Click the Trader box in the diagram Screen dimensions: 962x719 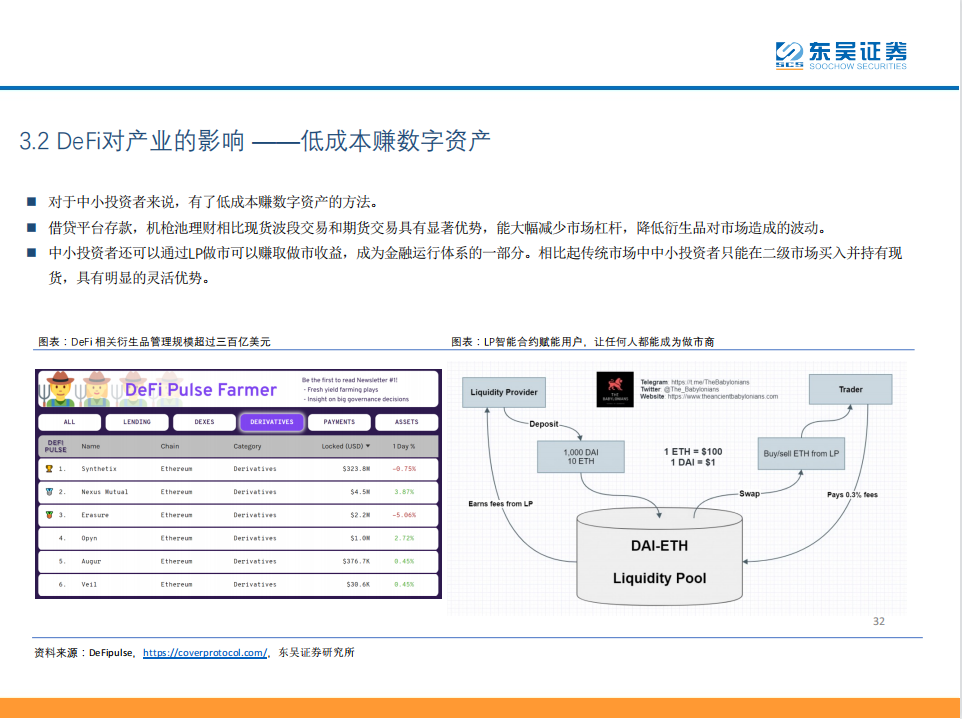(x=850, y=389)
